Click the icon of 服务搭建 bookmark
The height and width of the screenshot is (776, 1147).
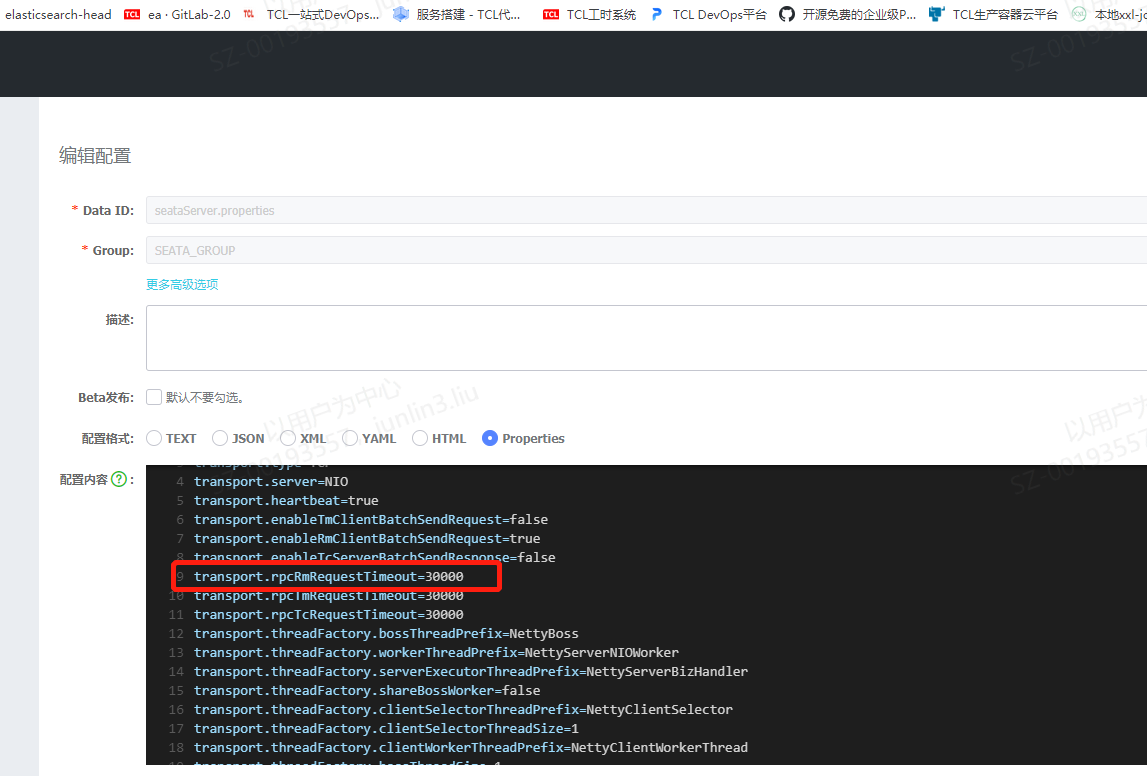point(400,14)
